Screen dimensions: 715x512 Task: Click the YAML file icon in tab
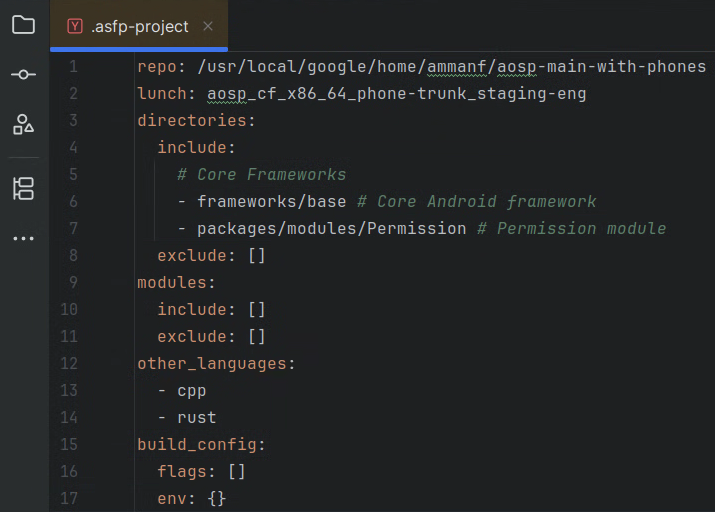click(75, 27)
